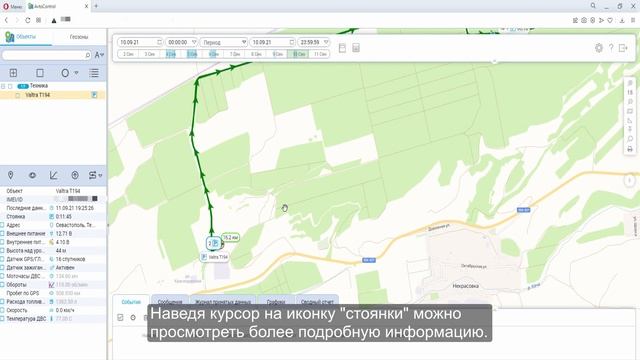Screen dimensions: 640x360
Task: Select the 11 Сен day button
Action: (320, 54)
